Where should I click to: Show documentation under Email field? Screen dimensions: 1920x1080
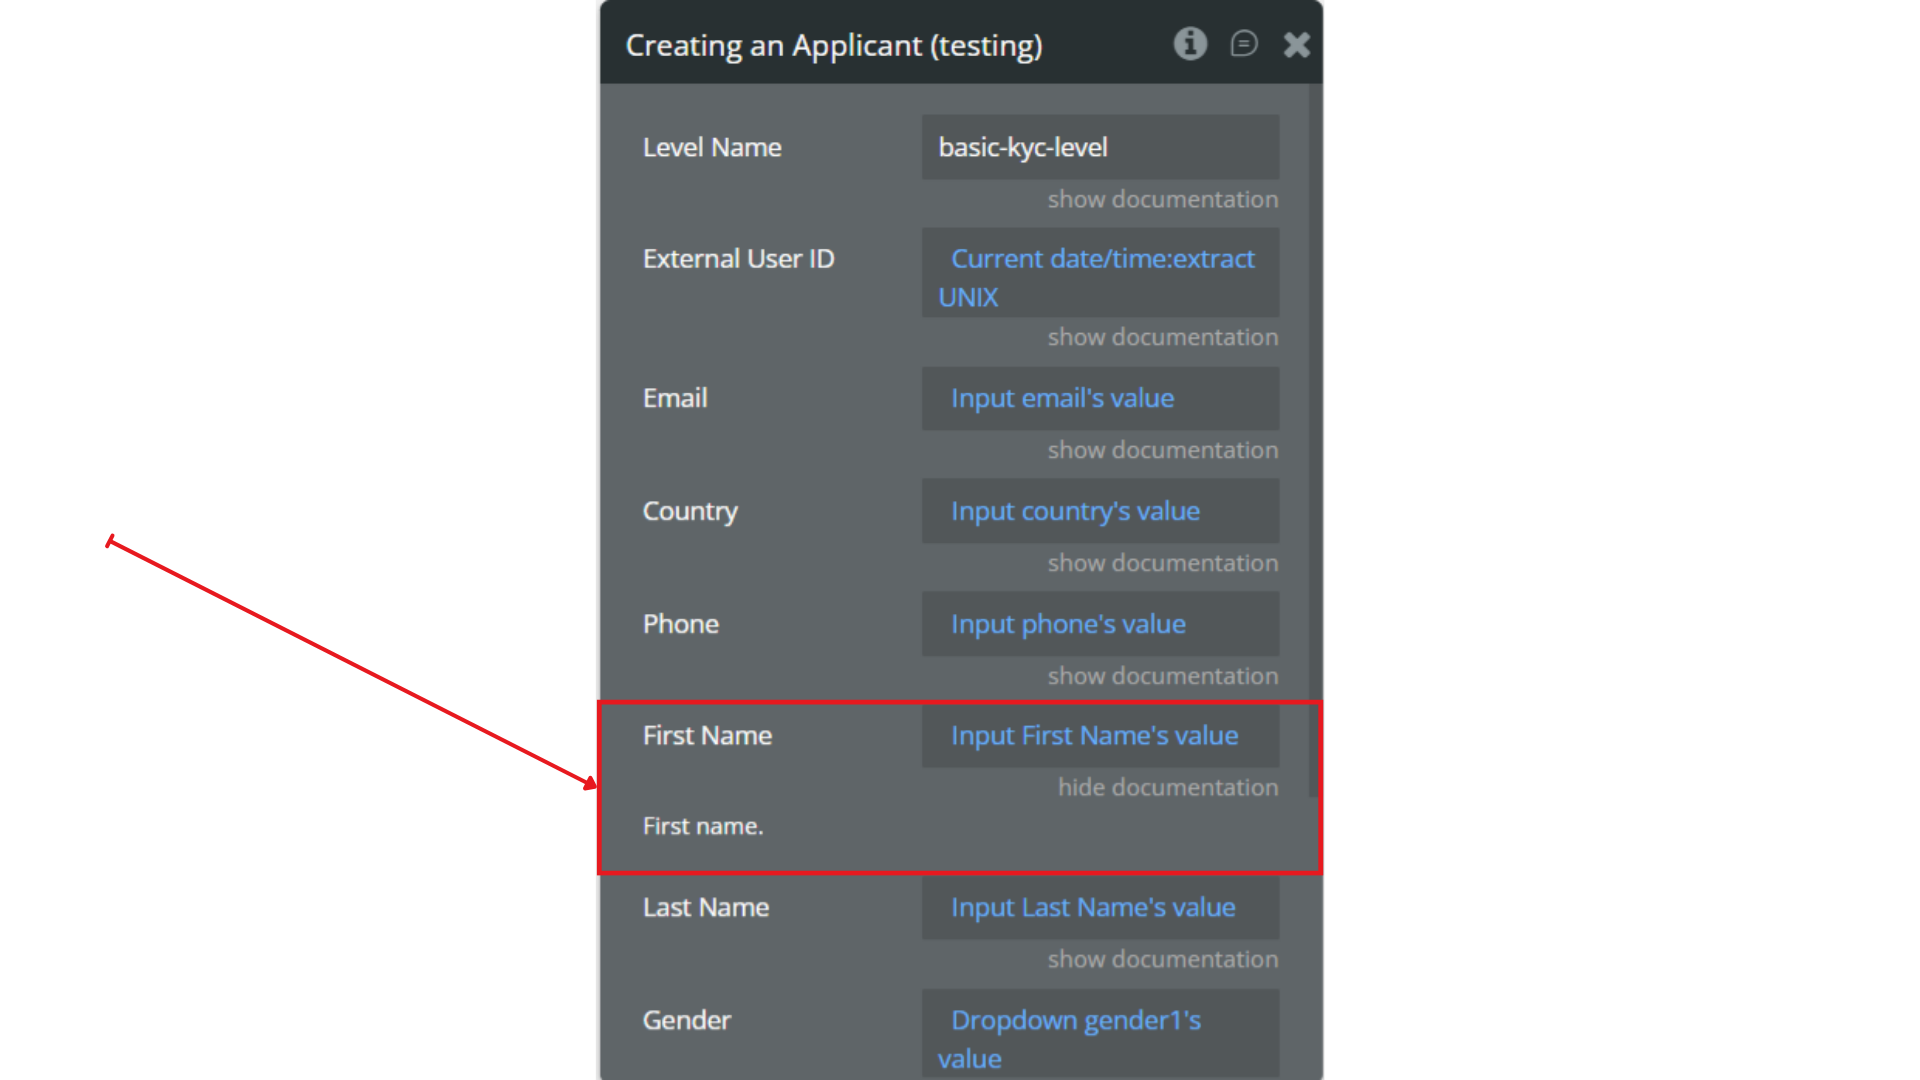click(x=1162, y=451)
